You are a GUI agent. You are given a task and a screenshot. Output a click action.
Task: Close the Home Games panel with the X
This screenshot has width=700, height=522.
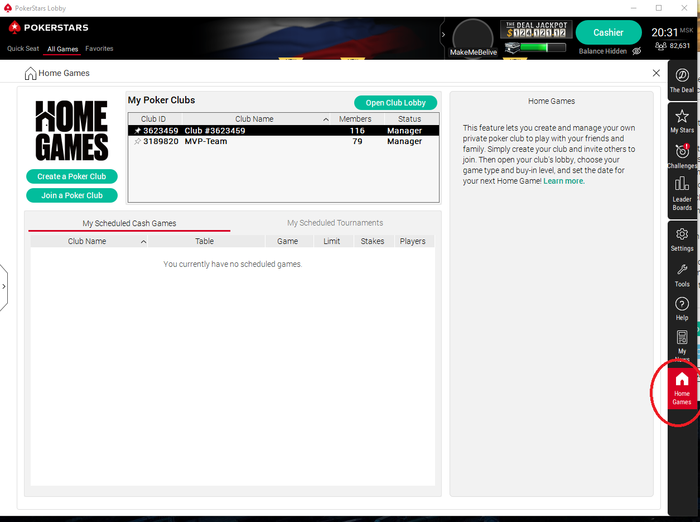click(x=656, y=73)
